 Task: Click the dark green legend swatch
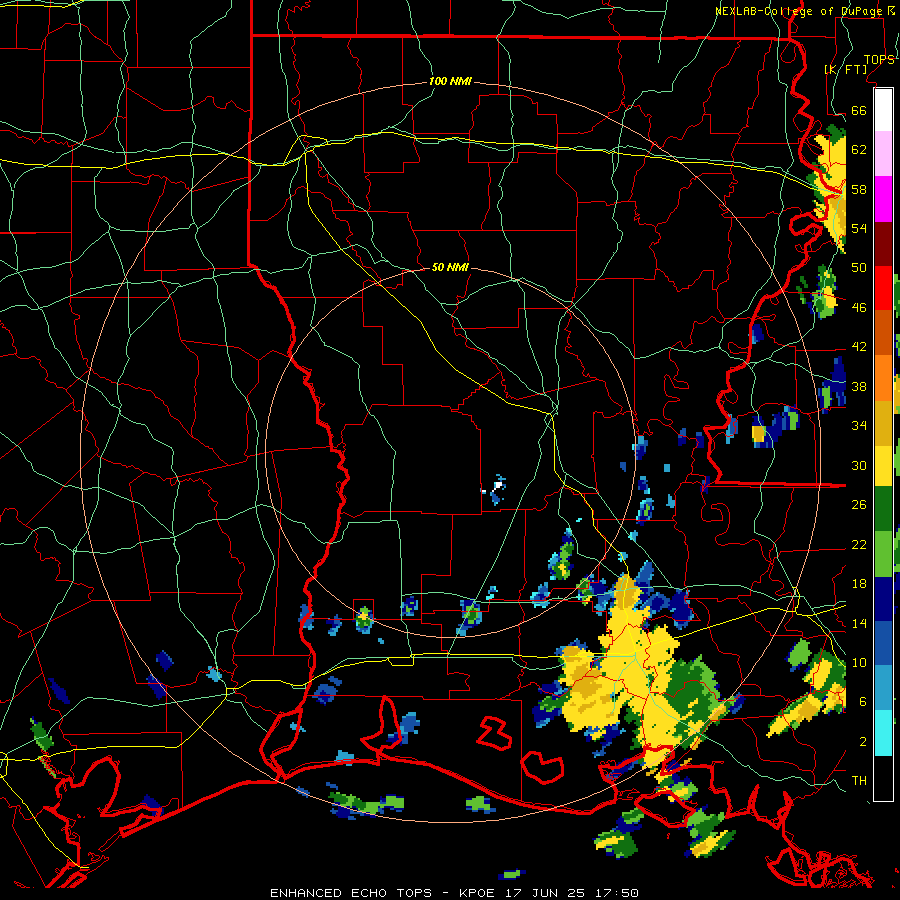click(883, 509)
